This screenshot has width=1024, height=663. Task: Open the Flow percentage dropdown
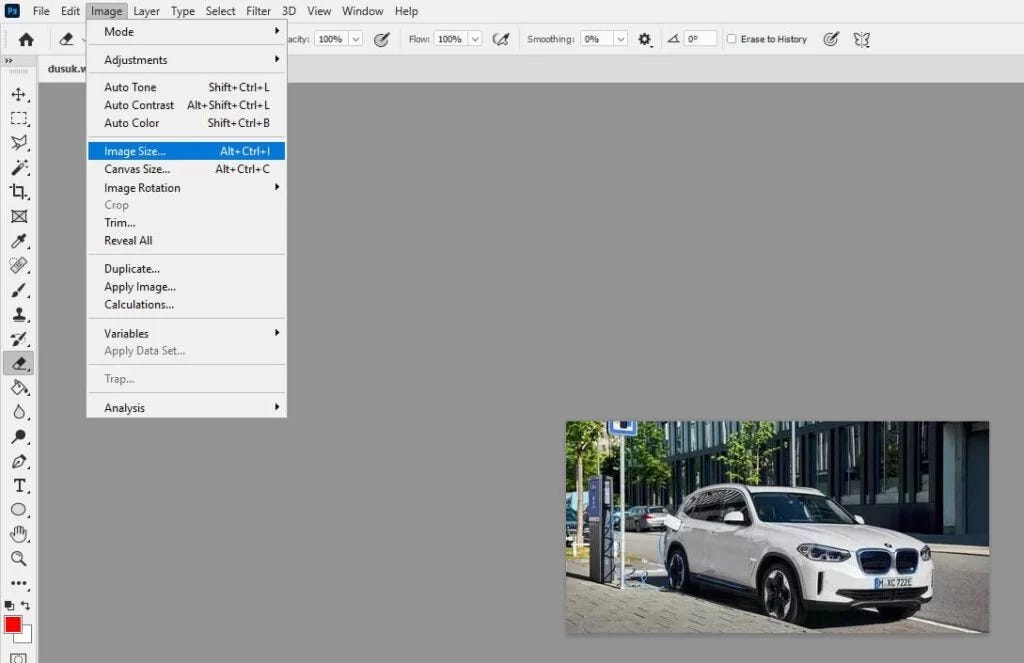click(474, 39)
